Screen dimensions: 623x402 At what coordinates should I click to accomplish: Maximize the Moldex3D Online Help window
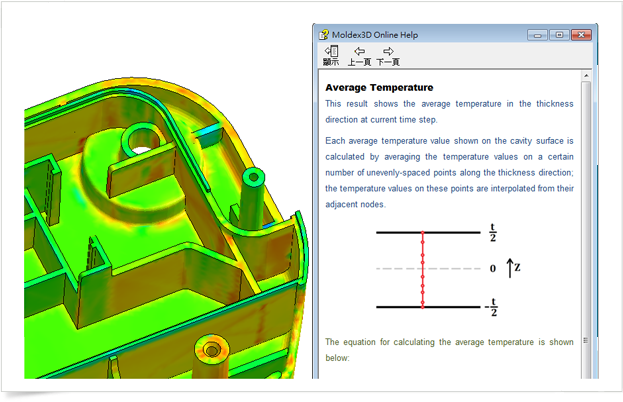559,35
